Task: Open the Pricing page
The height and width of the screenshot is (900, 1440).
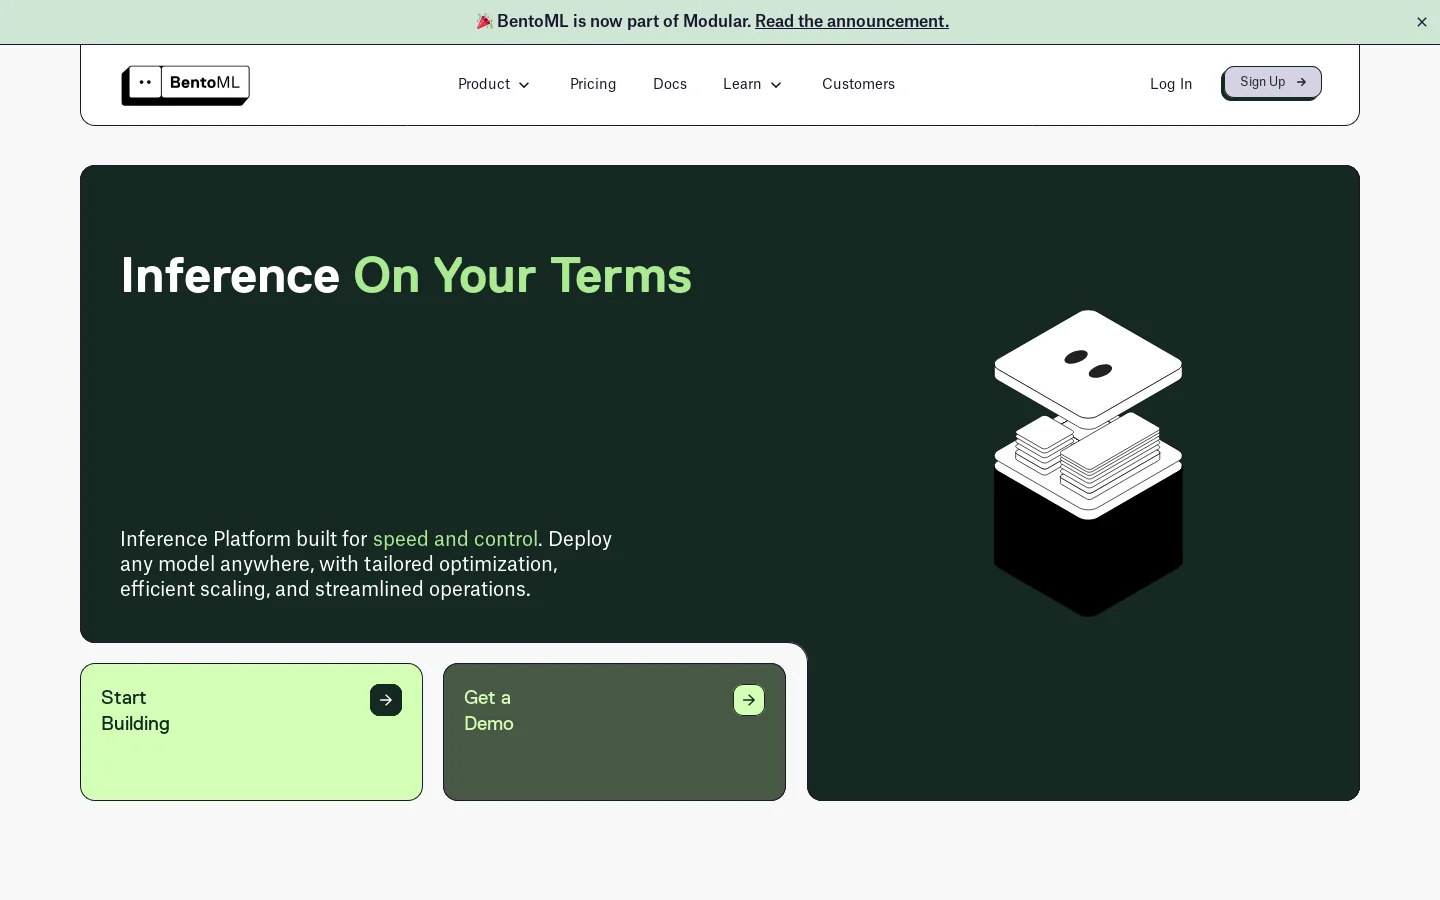Action: pos(593,84)
